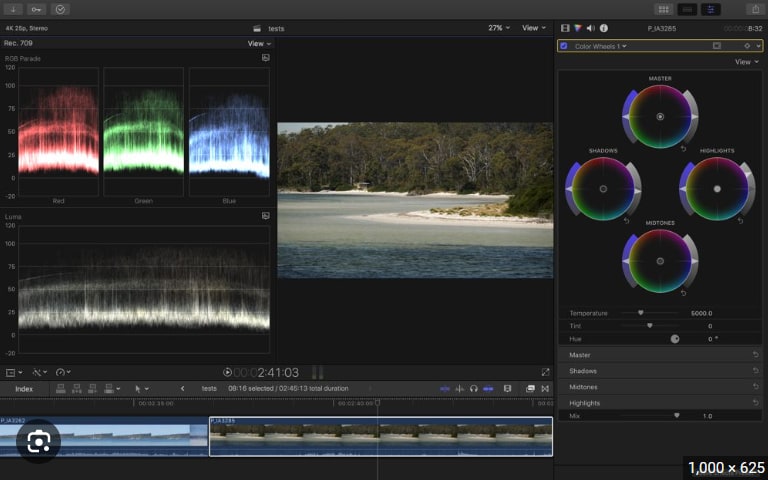The height and width of the screenshot is (480, 768).
Task: Show the browser grid icon
Action: point(664,9)
